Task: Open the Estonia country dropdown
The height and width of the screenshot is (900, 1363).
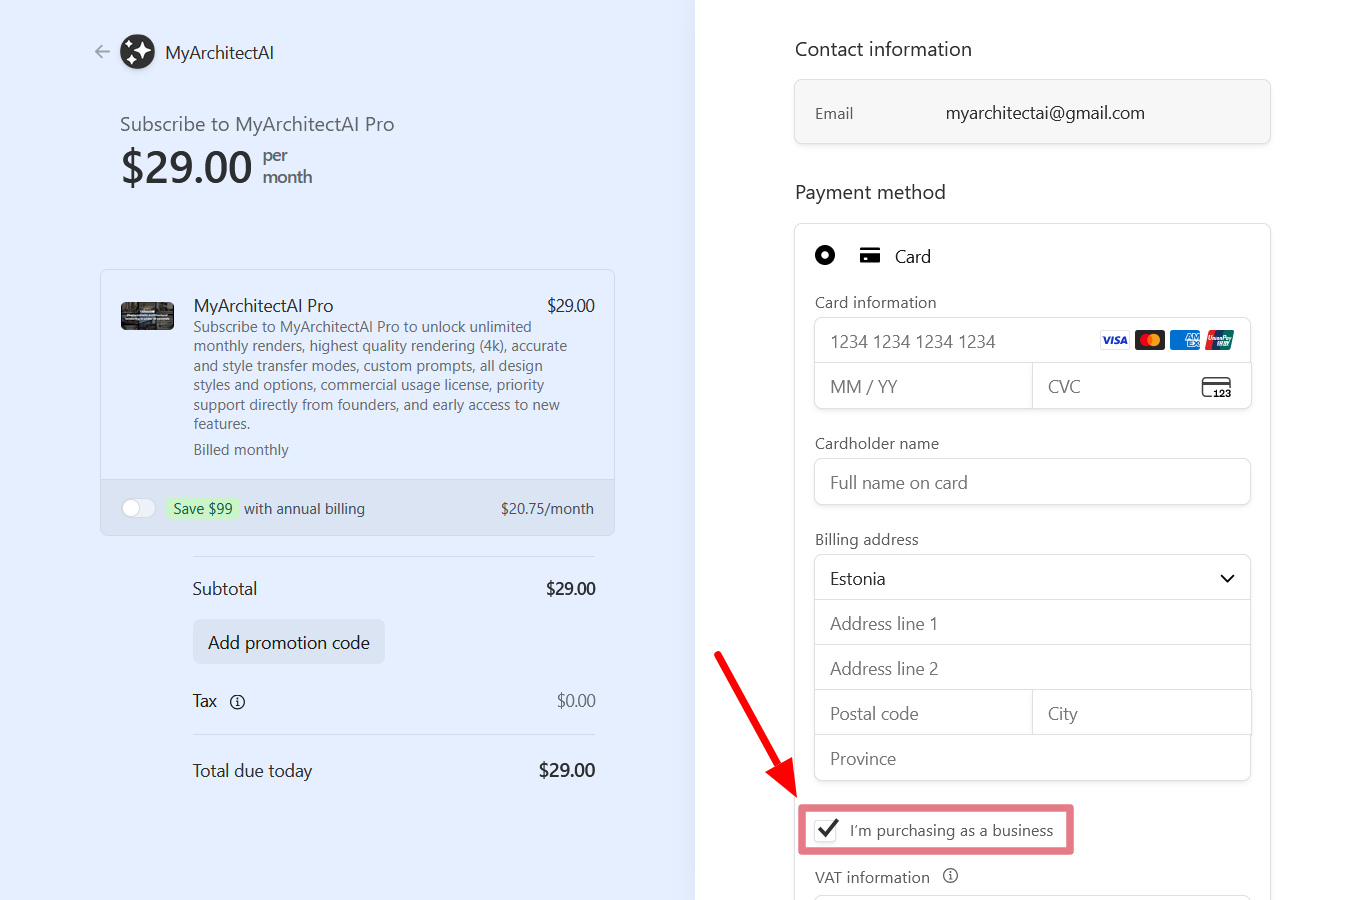Action: tap(1032, 578)
